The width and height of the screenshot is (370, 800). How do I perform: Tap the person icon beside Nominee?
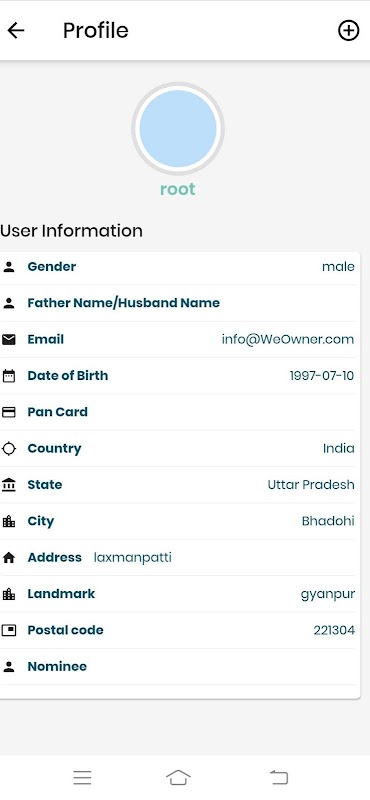click(9, 666)
